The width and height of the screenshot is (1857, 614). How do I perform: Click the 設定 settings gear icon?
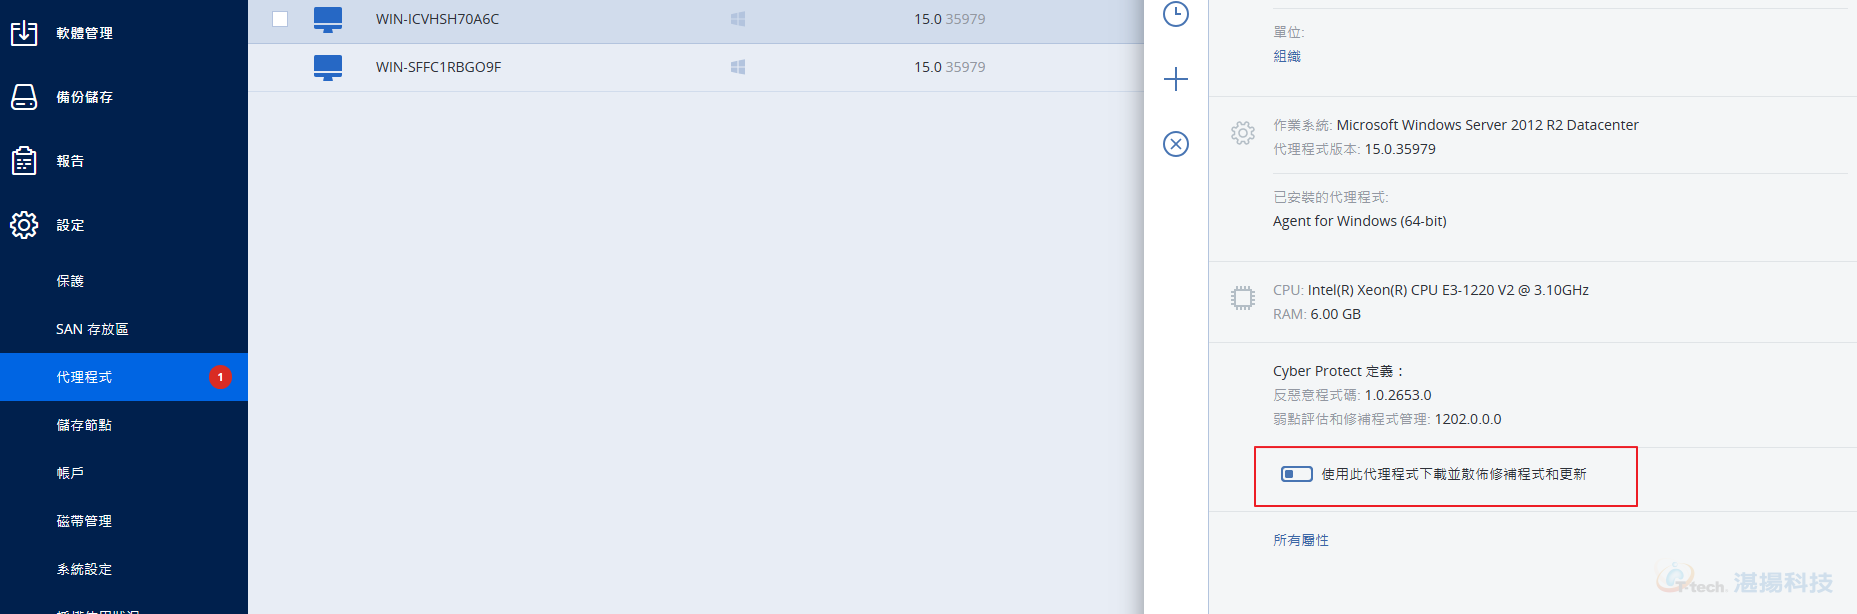click(24, 225)
